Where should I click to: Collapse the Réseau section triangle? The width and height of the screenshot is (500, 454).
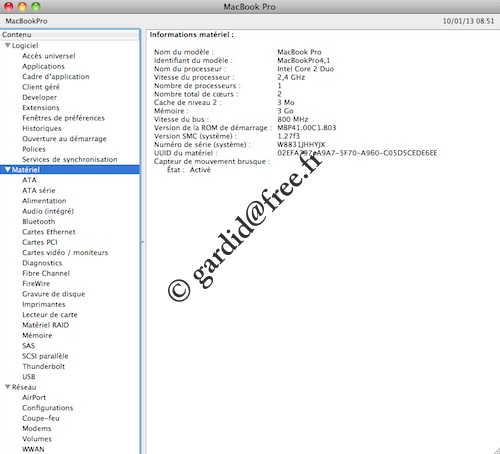pyautogui.click(x=8, y=387)
